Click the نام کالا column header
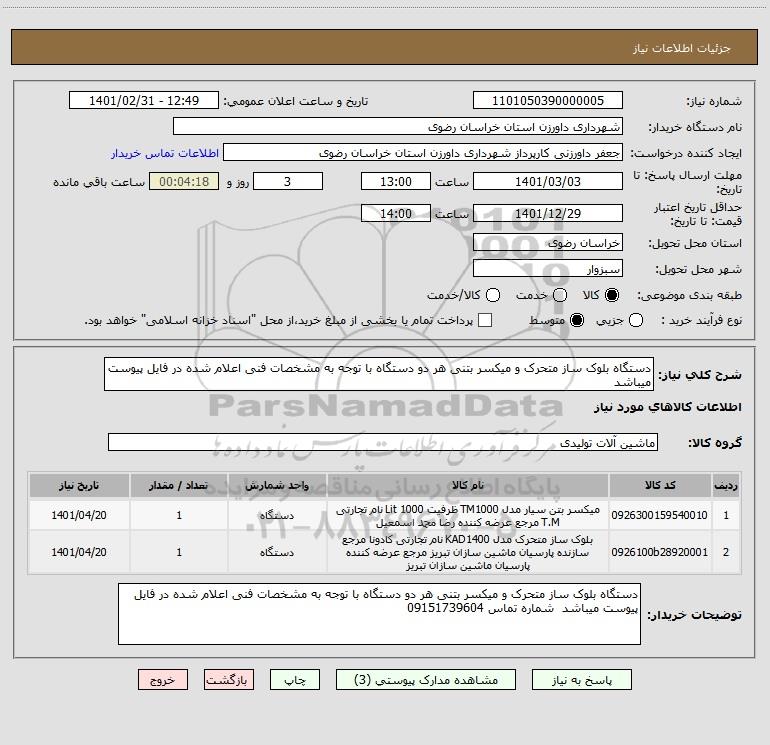 (468, 486)
